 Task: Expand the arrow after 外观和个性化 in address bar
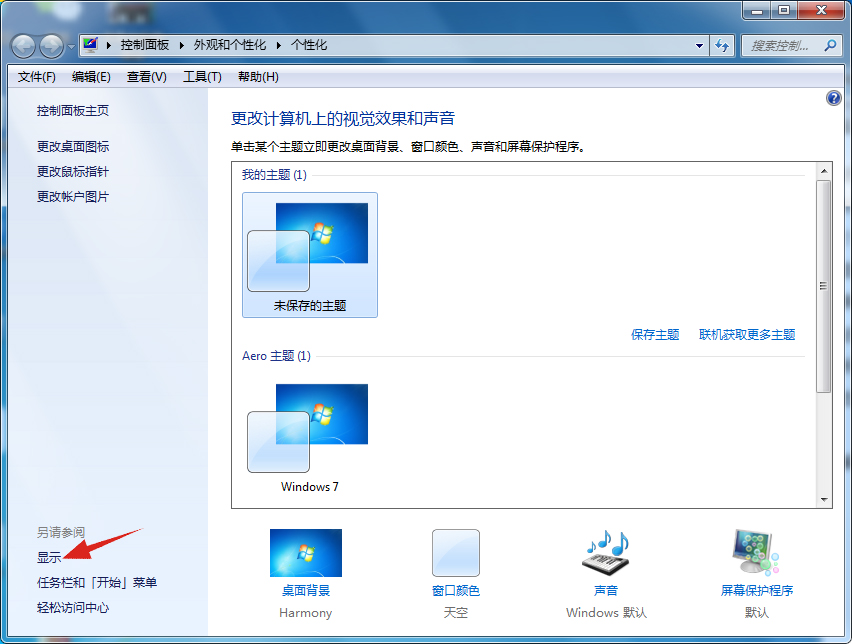(x=278, y=45)
